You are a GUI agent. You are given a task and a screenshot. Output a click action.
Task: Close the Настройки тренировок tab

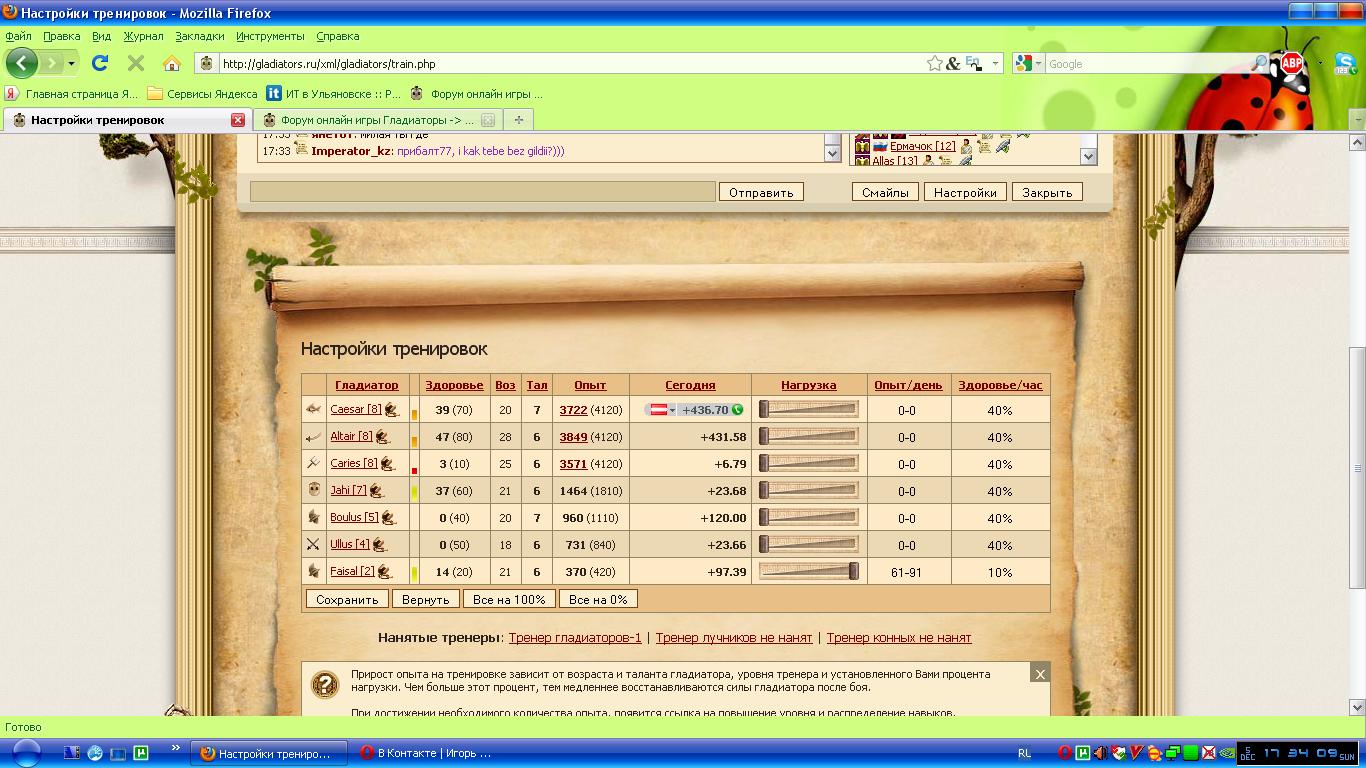[x=238, y=120]
